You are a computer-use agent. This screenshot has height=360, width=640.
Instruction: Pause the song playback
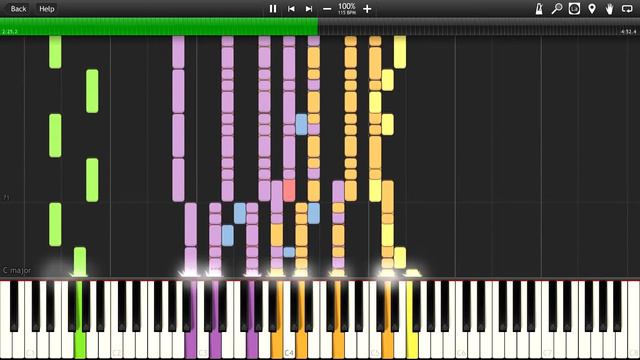point(273,9)
